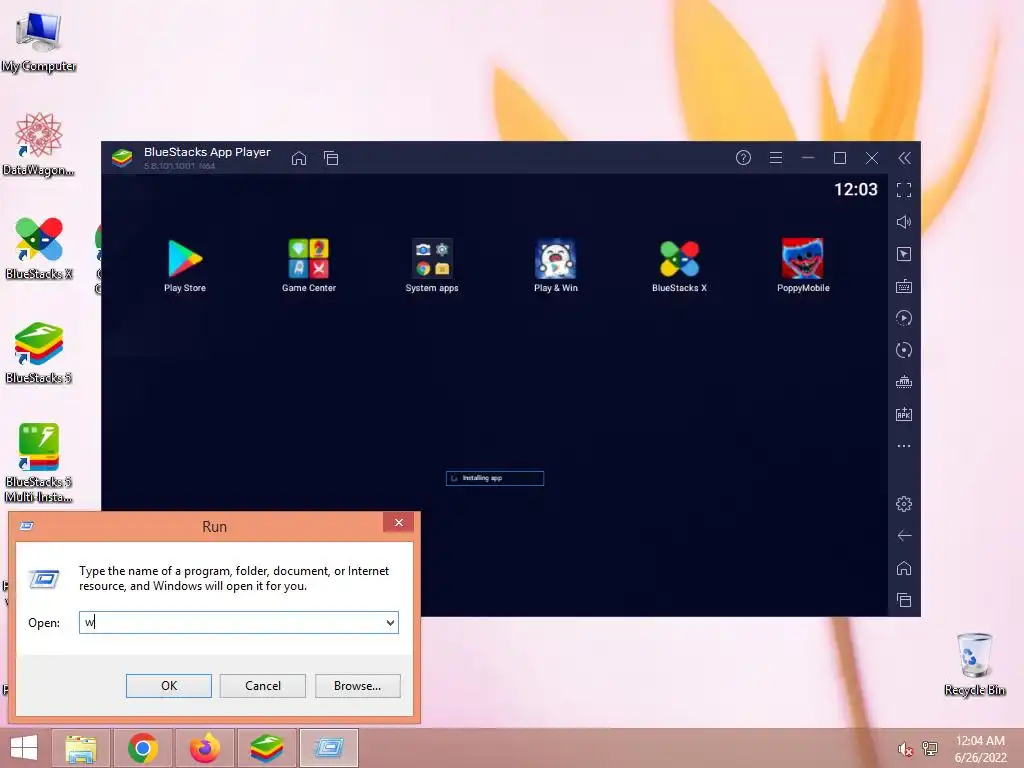Toggle BlueStacks fullscreen mode icon
Screen dimensions: 1024x768
pyautogui.click(x=904, y=190)
